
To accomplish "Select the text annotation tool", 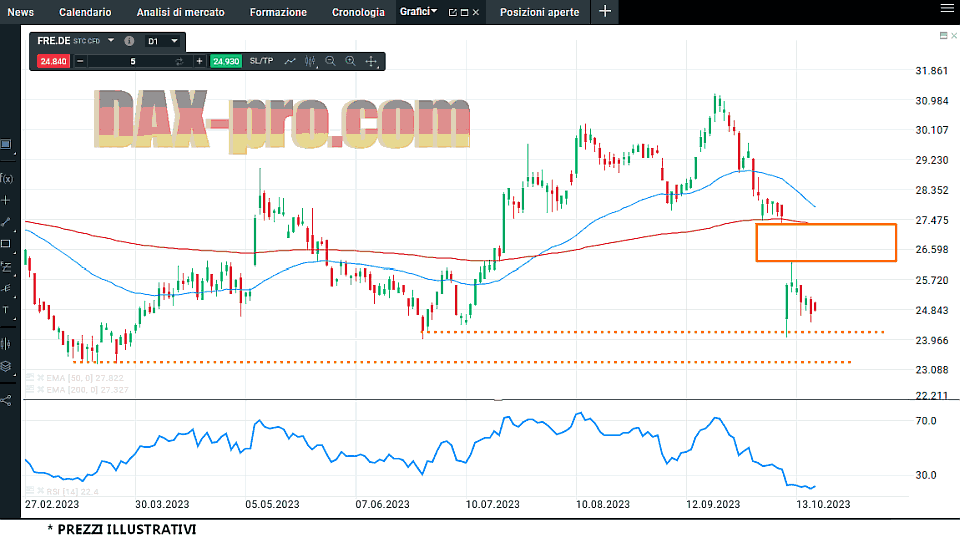I will (x=6, y=310).
